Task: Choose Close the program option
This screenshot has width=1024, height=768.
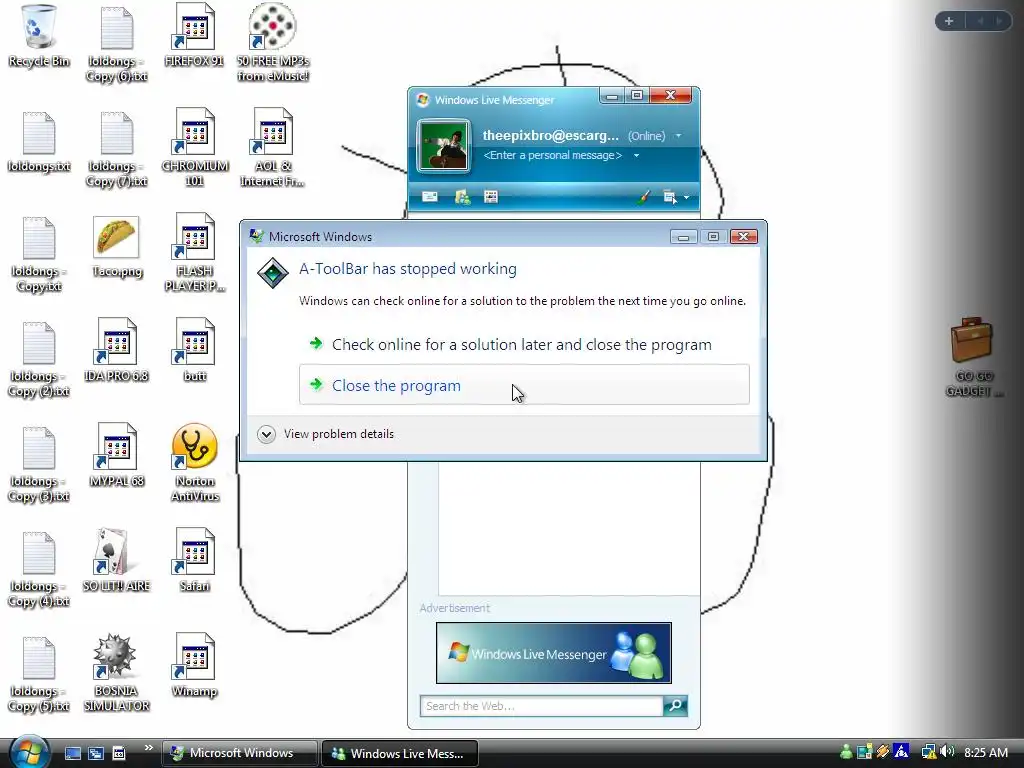Action: click(x=524, y=385)
